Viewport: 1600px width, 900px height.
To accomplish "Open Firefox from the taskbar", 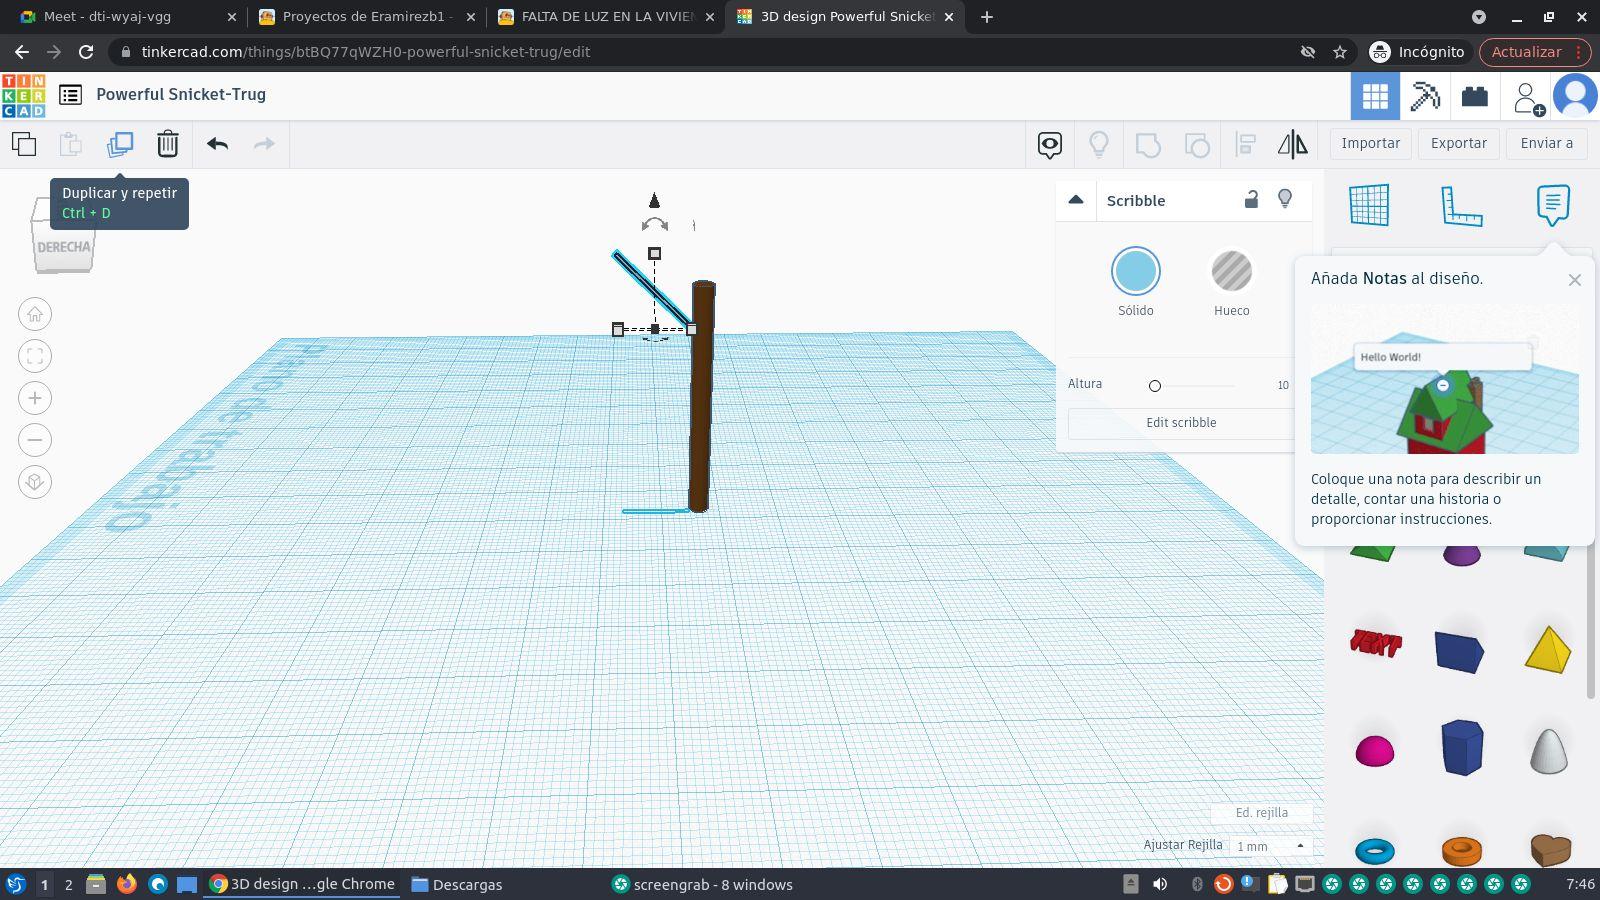I will [x=127, y=885].
